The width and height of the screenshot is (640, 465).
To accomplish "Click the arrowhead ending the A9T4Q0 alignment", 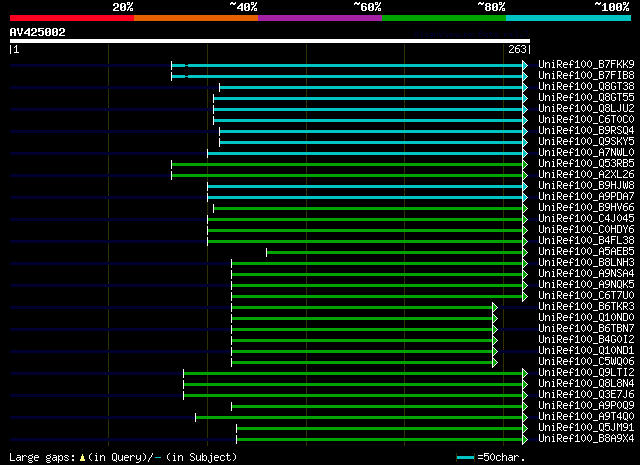I will point(525,418).
